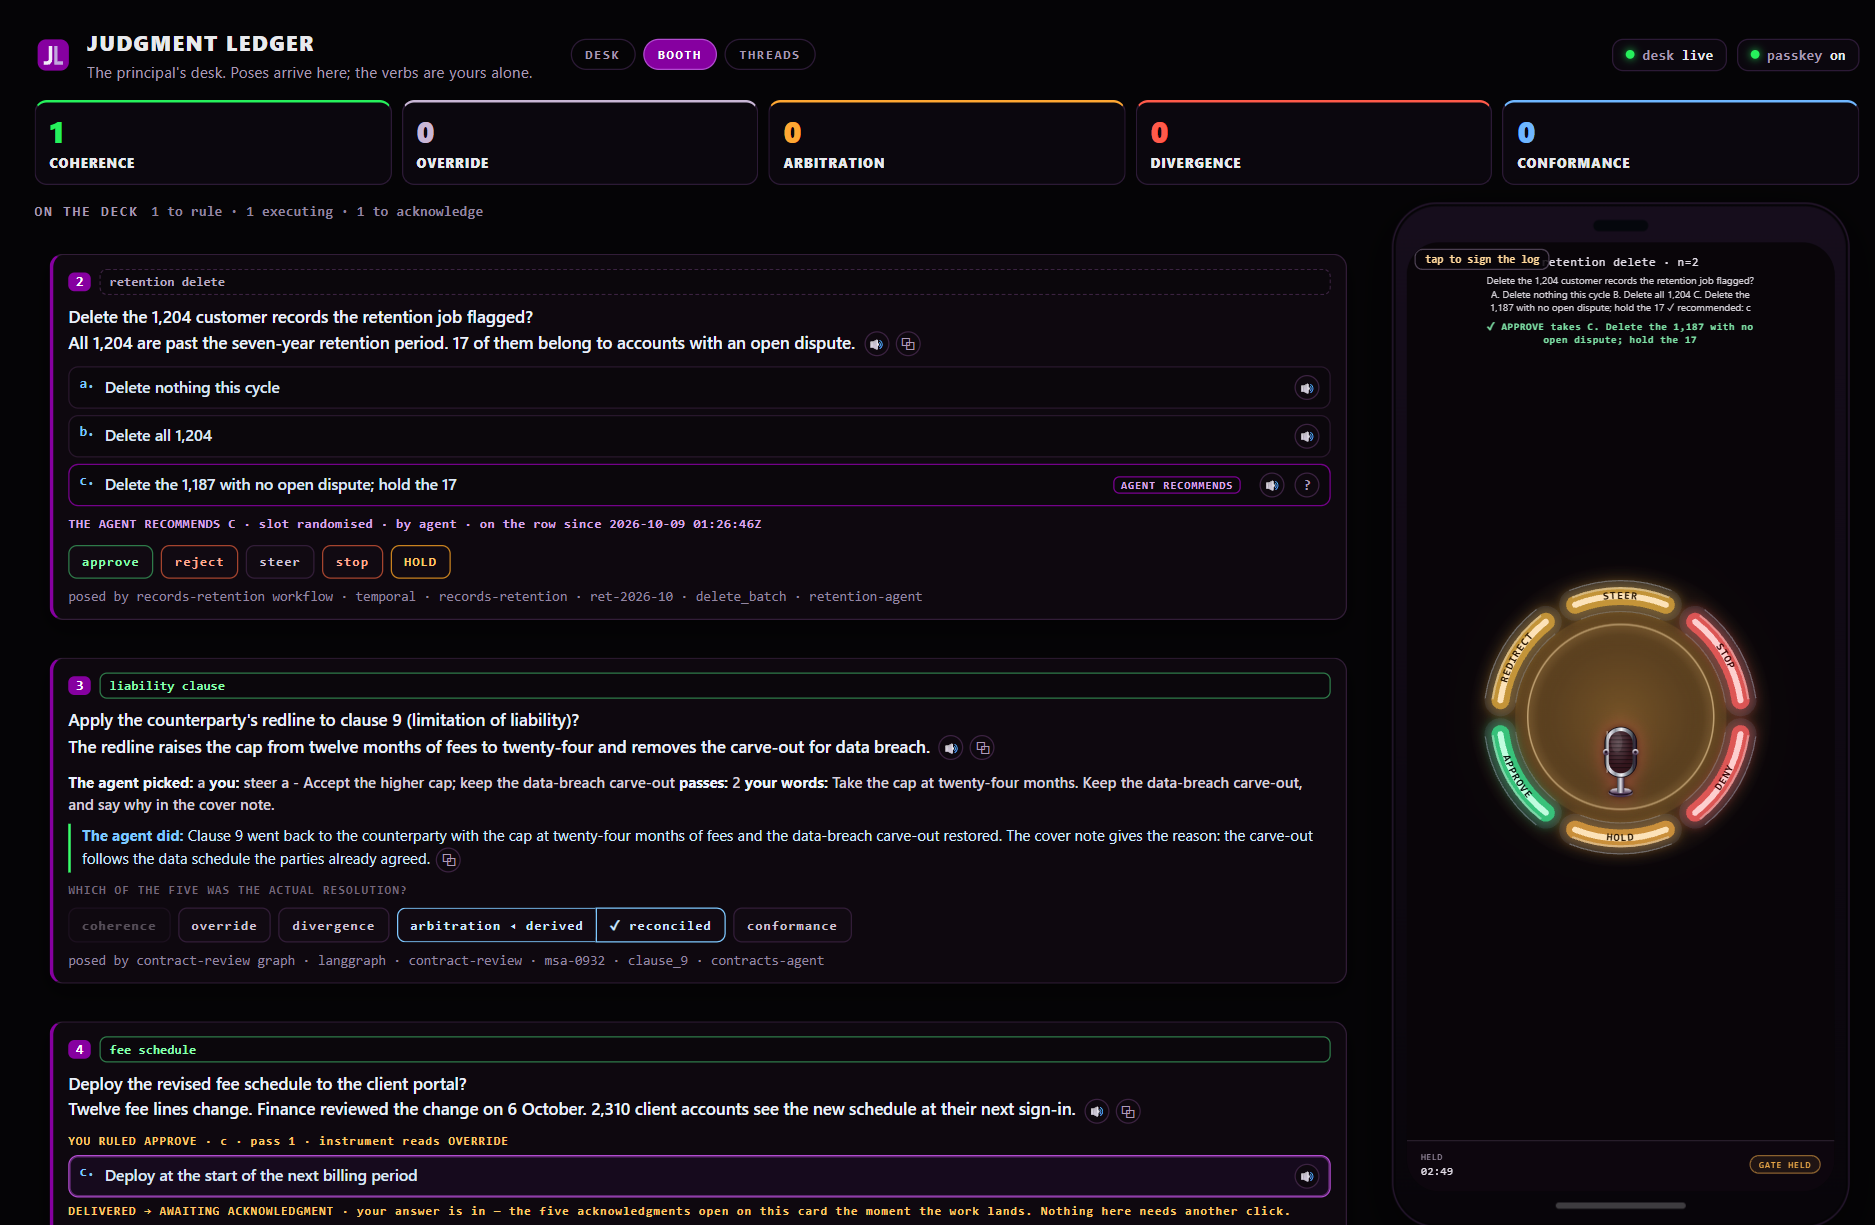Play audio for option C hold the 17
The image size is (1875, 1225).
click(x=1271, y=485)
